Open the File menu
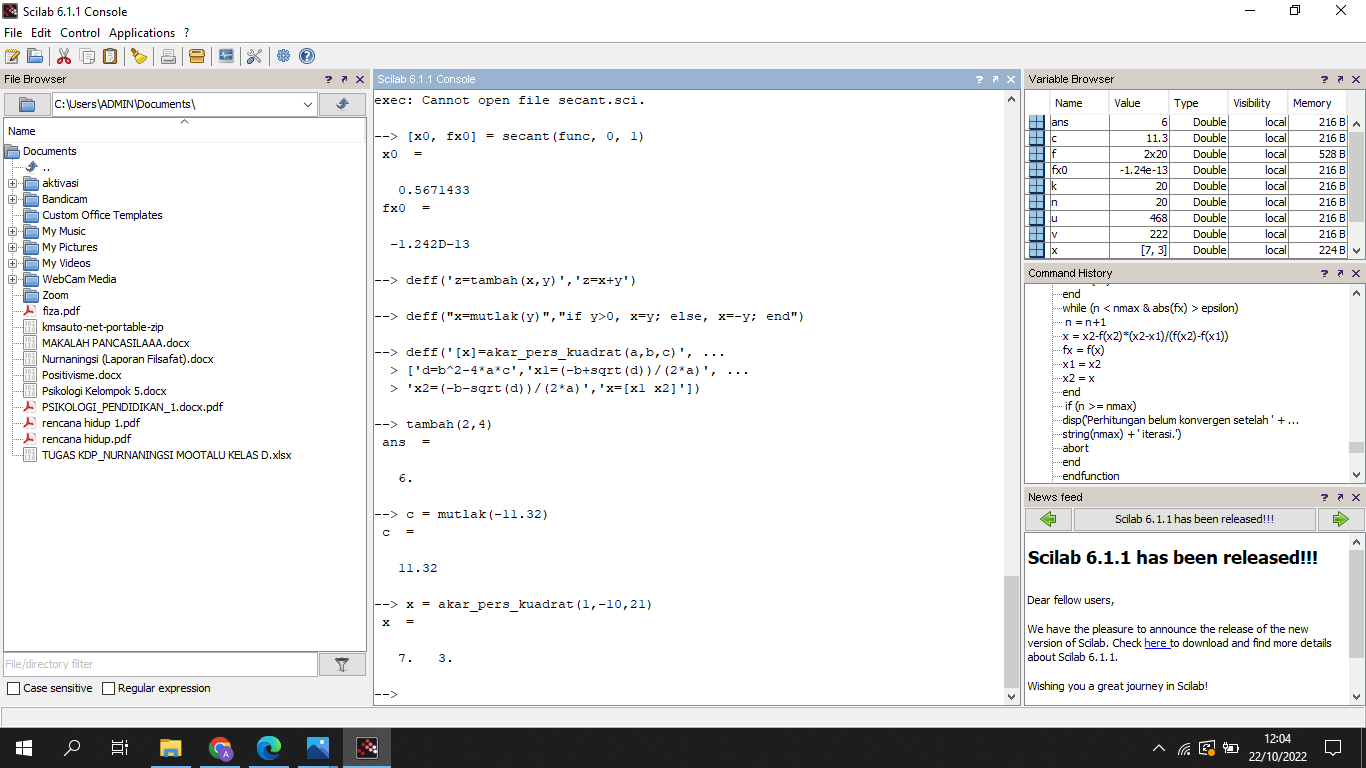This screenshot has width=1366, height=768. point(13,33)
